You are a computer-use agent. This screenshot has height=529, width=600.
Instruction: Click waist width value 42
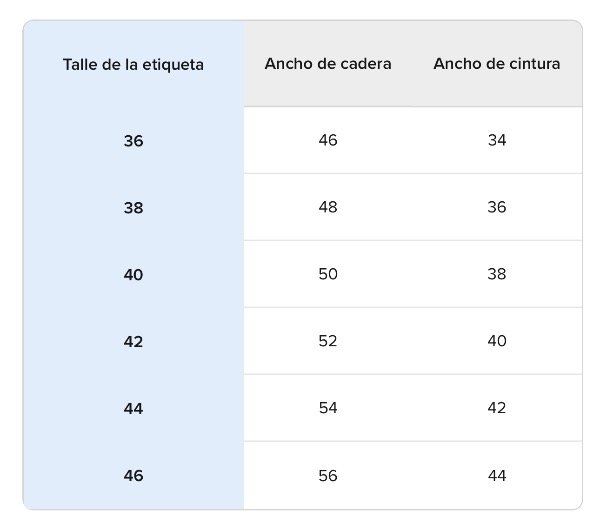[497, 408]
